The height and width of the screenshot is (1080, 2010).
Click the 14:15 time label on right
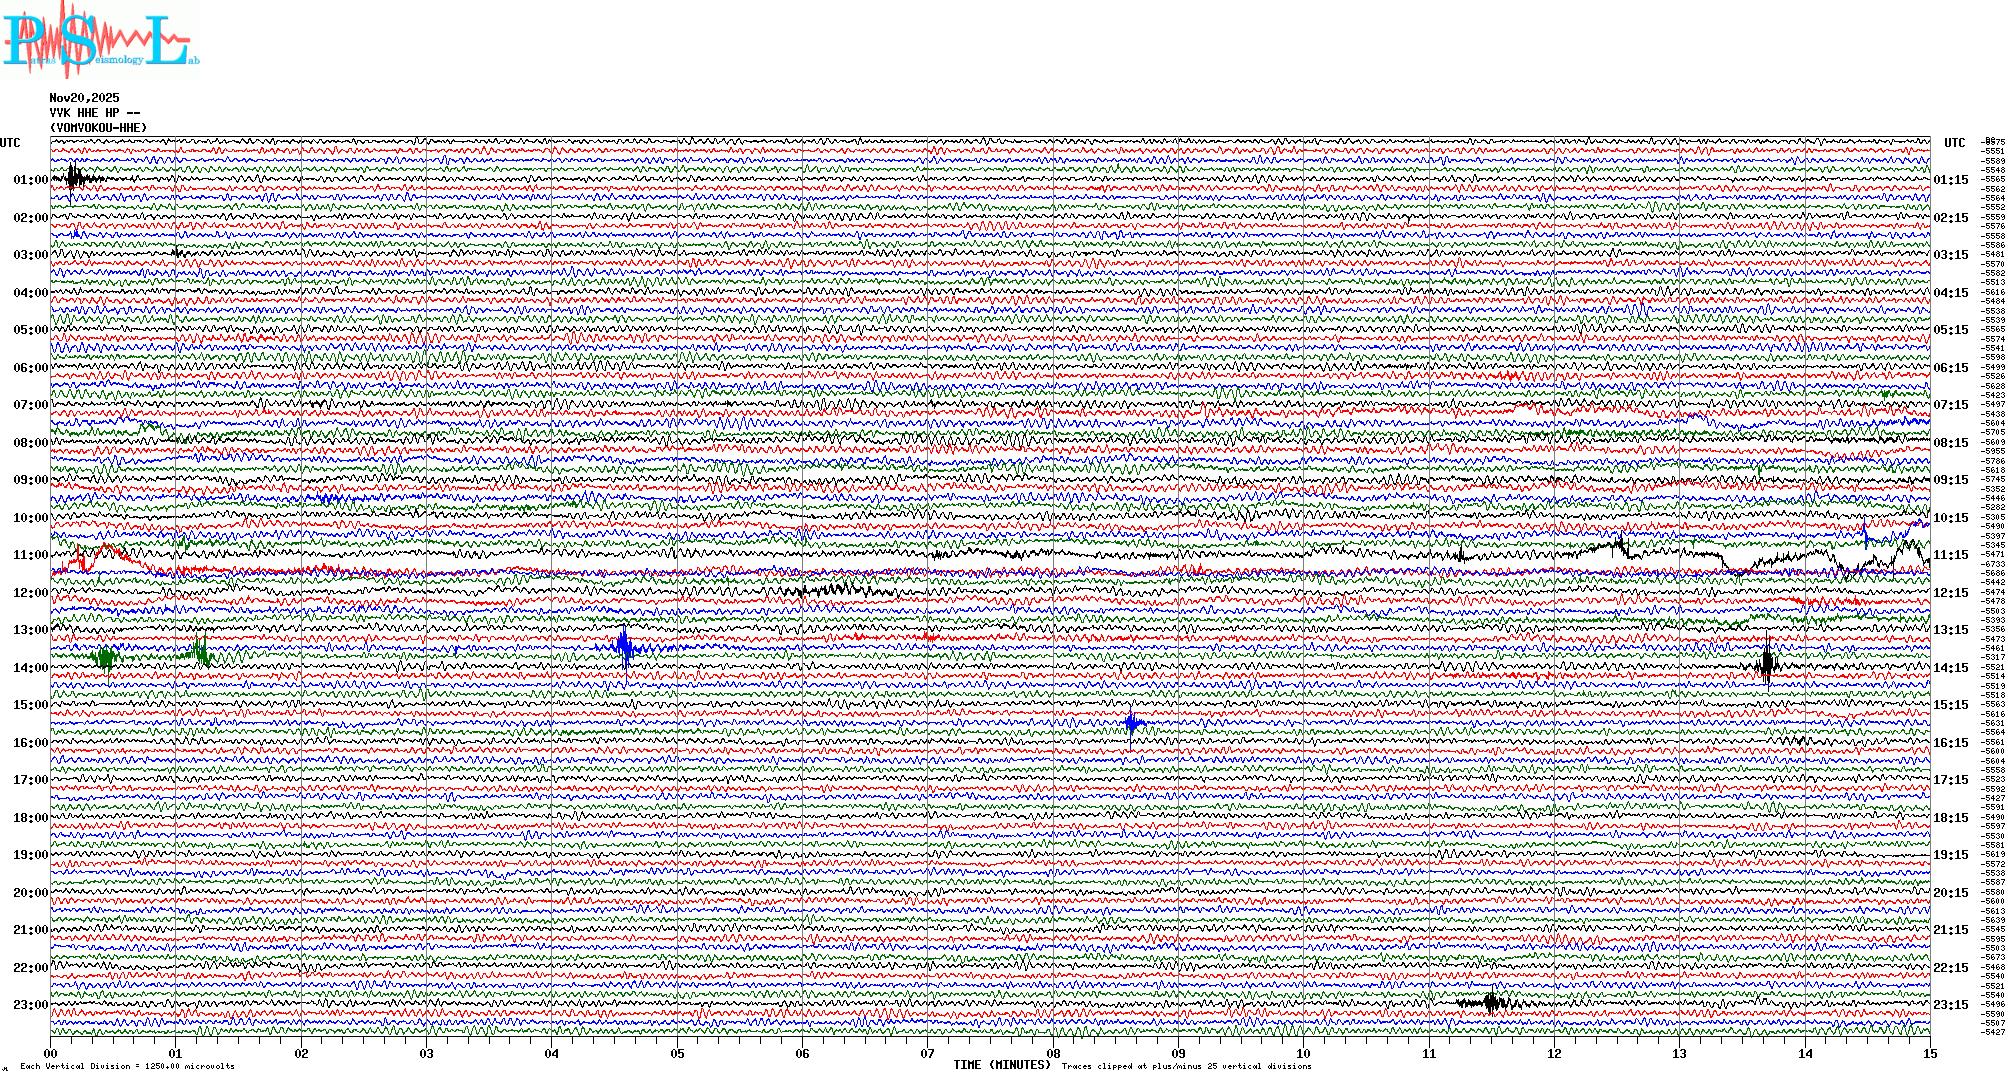pyautogui.click(x=1950, y=668)
